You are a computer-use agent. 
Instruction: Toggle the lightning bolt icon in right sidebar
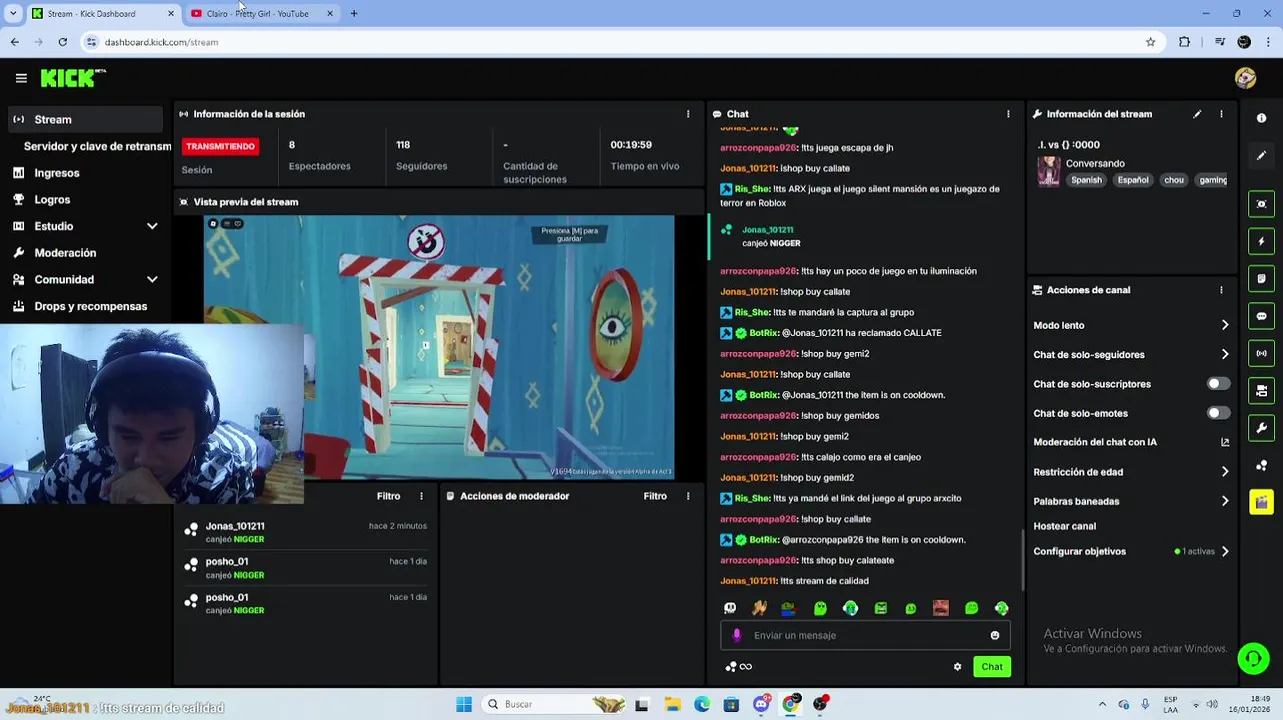[x=1261, y=241]
